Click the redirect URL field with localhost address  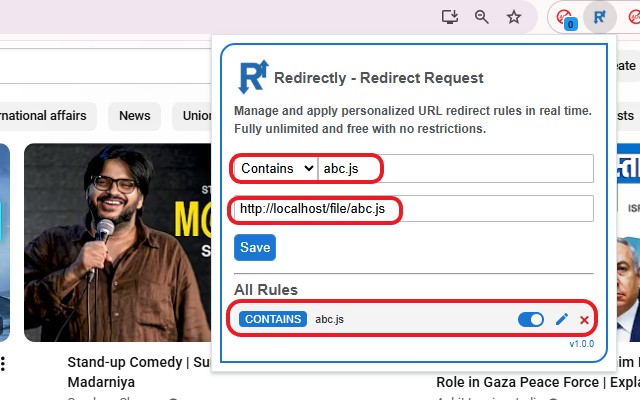tap(414, 209)
